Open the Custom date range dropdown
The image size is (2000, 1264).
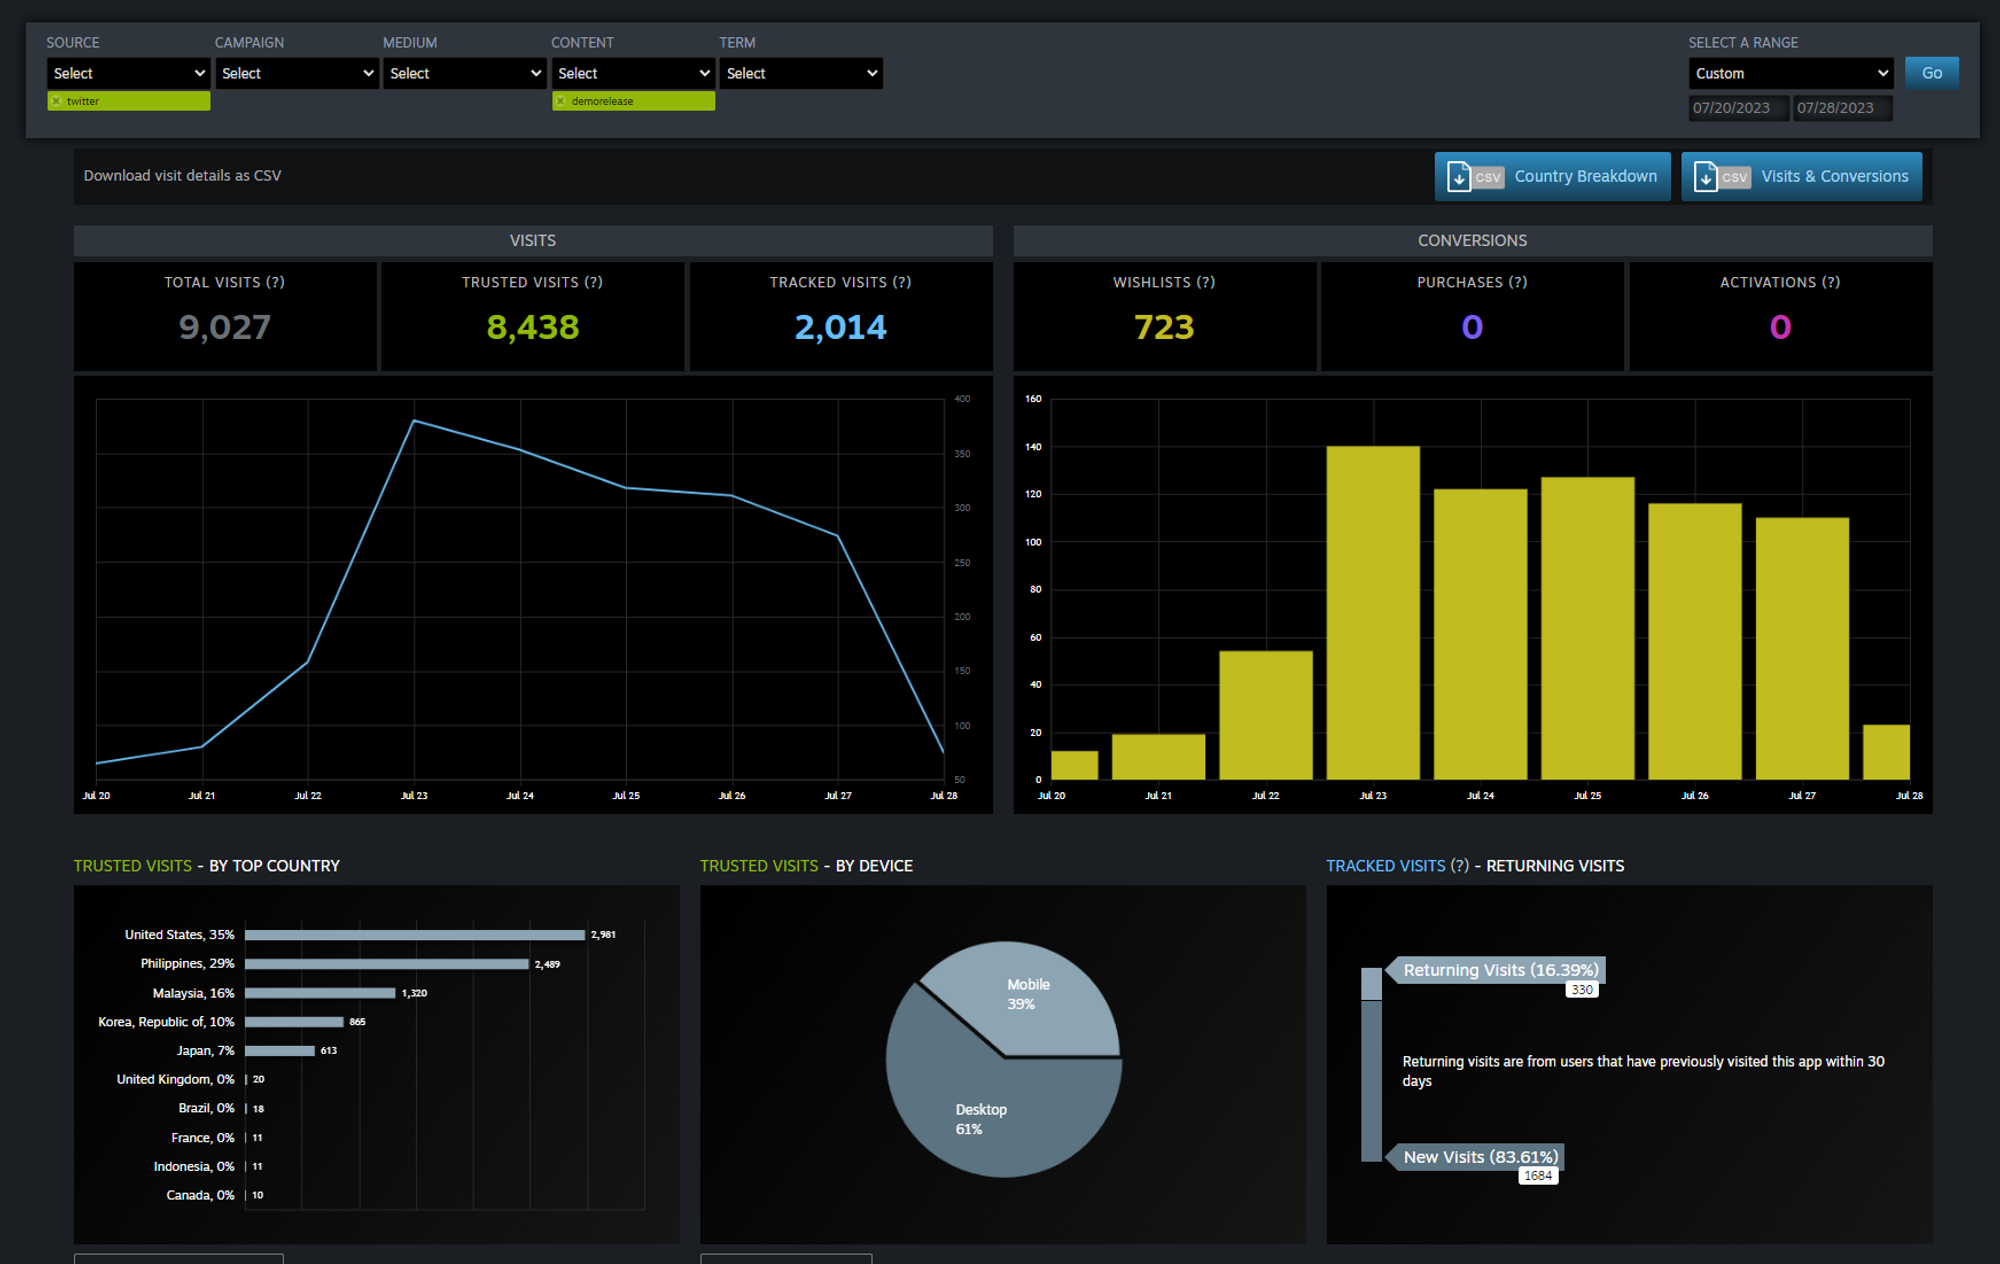click(x=1790, y=73)
